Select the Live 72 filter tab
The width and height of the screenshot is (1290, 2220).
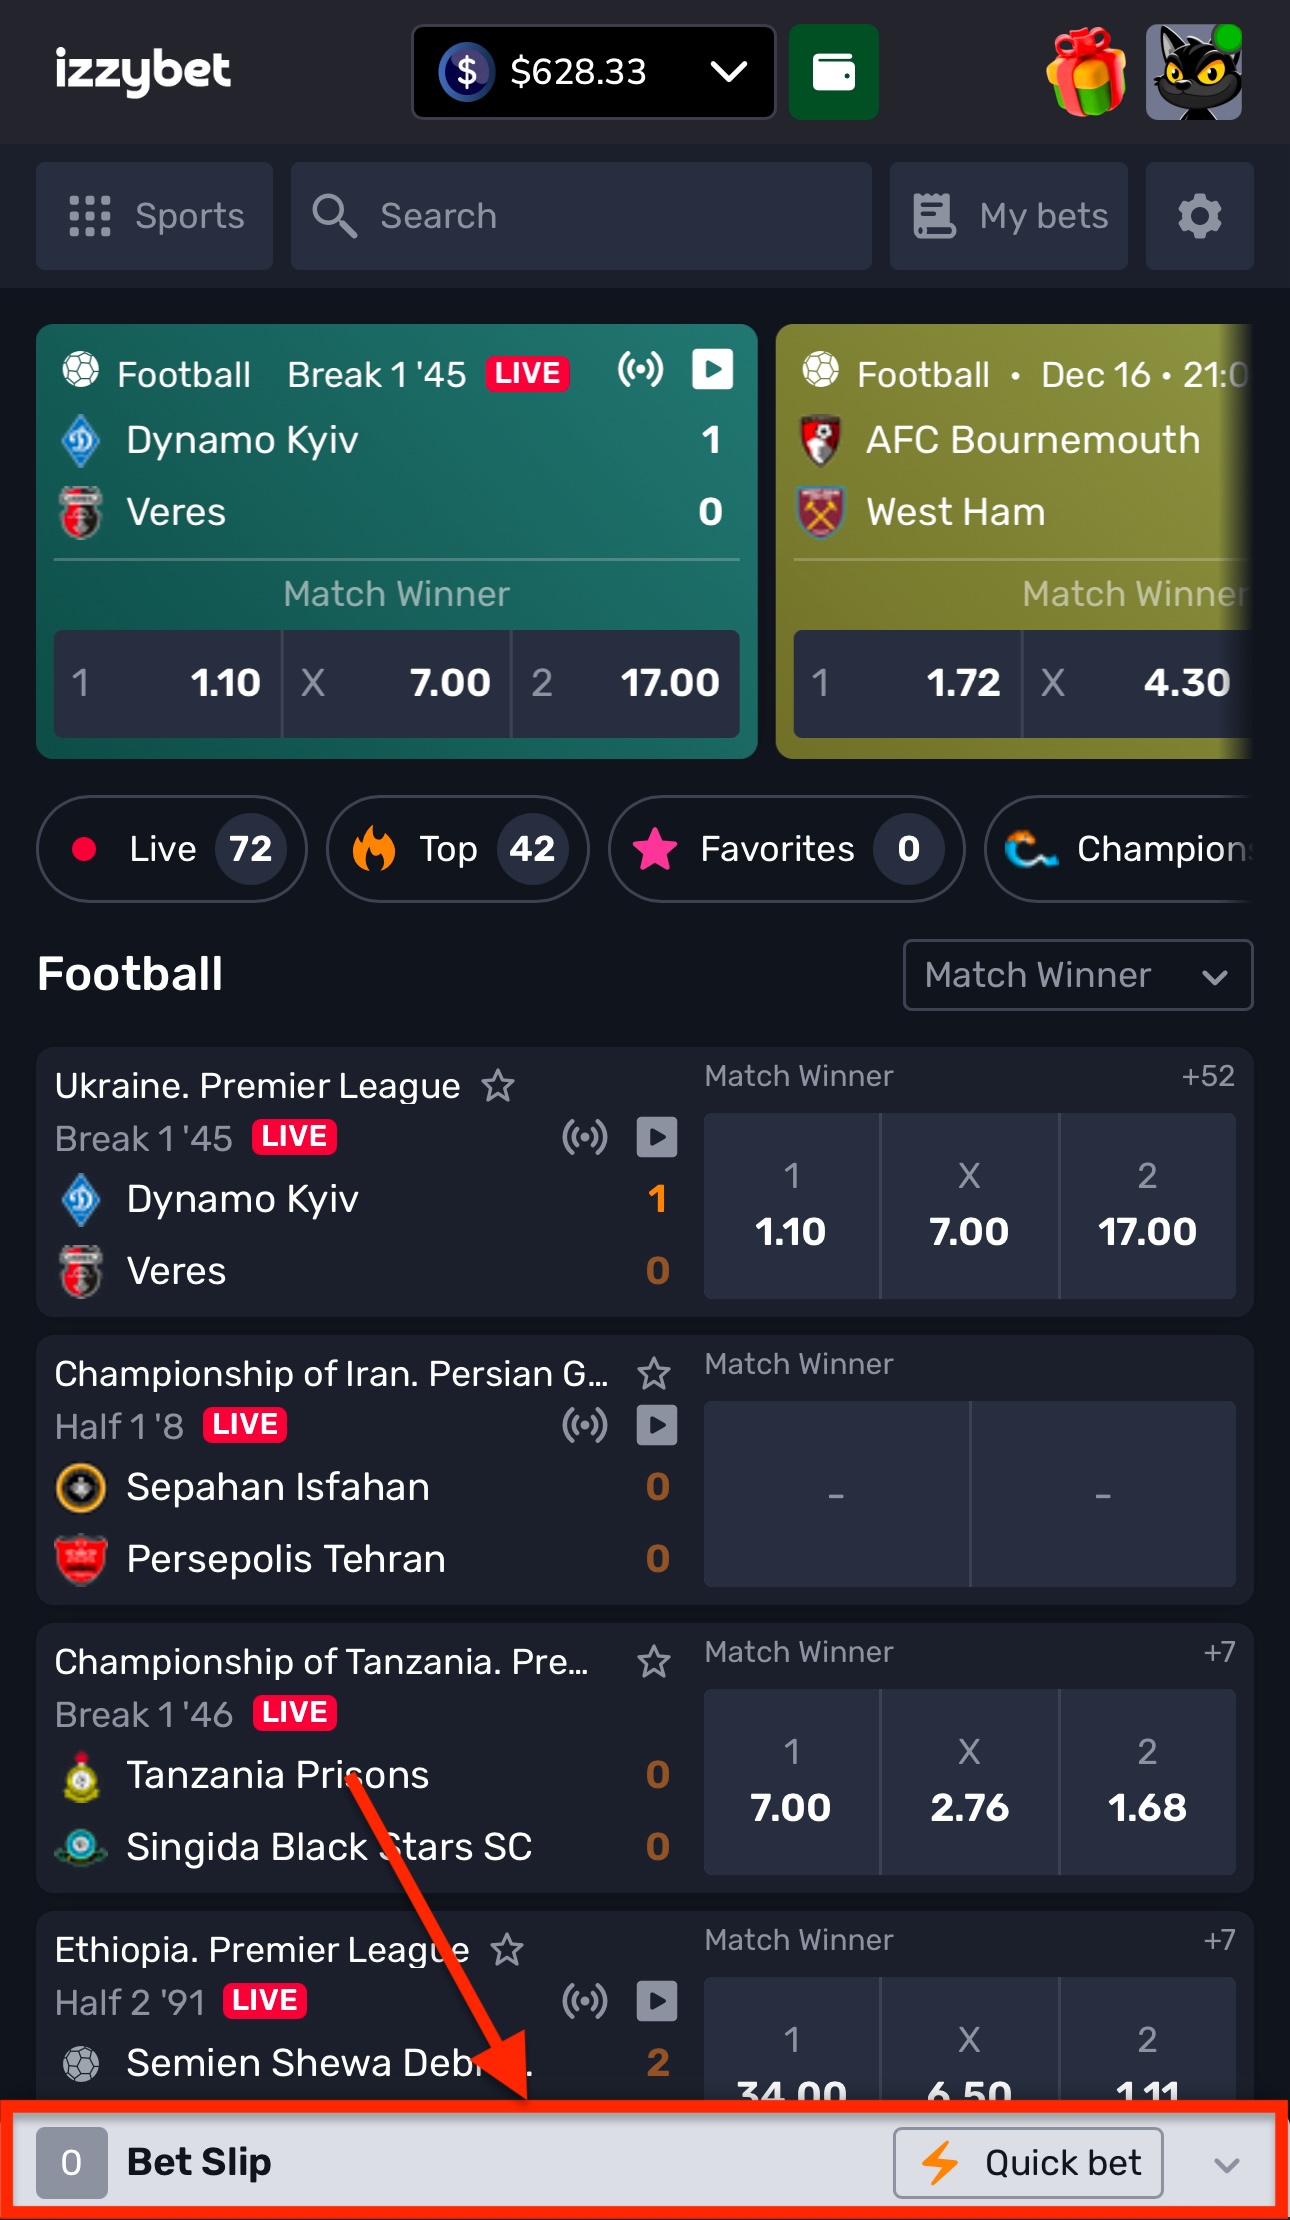[172, 849]
